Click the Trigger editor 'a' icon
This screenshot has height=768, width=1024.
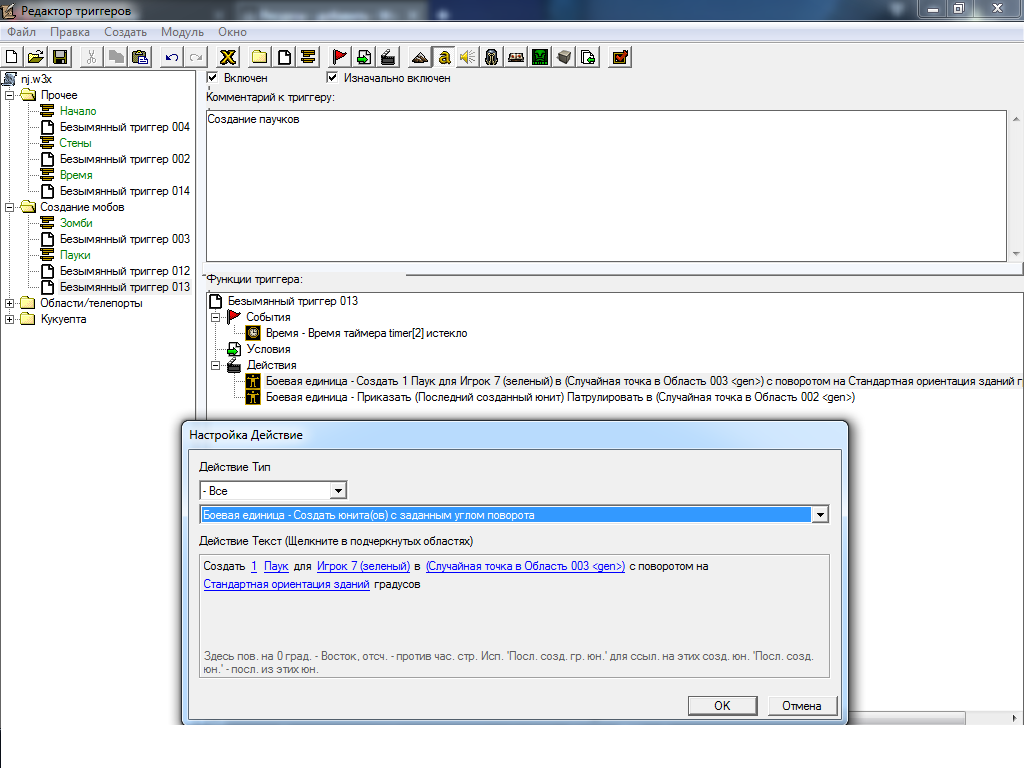point(443,57)
